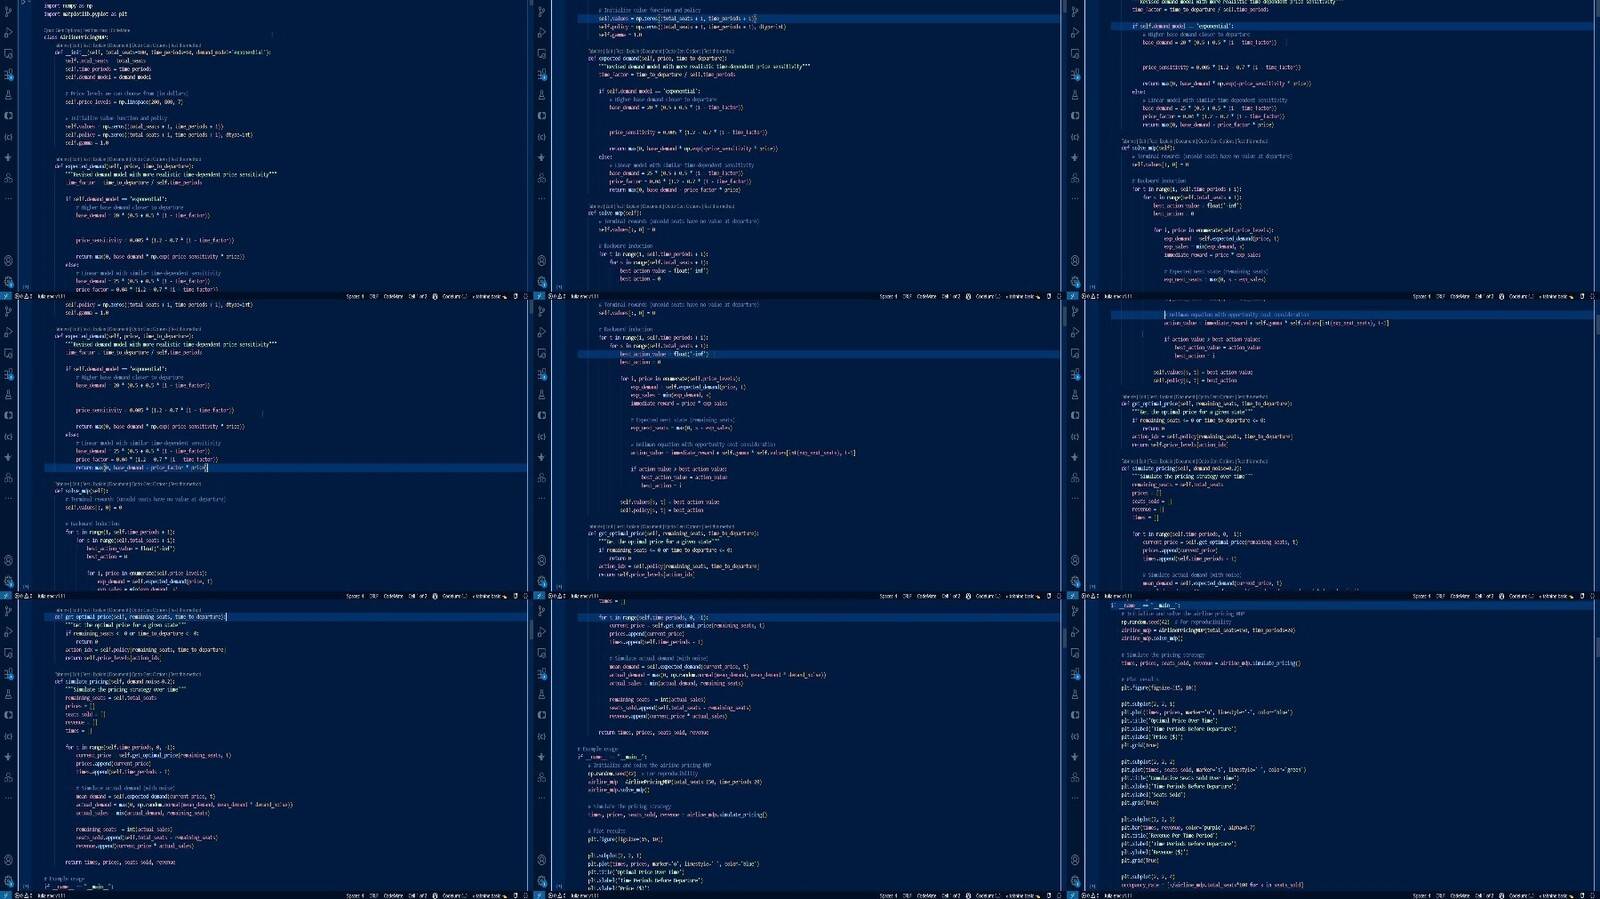Click 'import numpy as np' line in top-left pane
1600x899 pixels.
pyautogui.click(x=67, y=6)
